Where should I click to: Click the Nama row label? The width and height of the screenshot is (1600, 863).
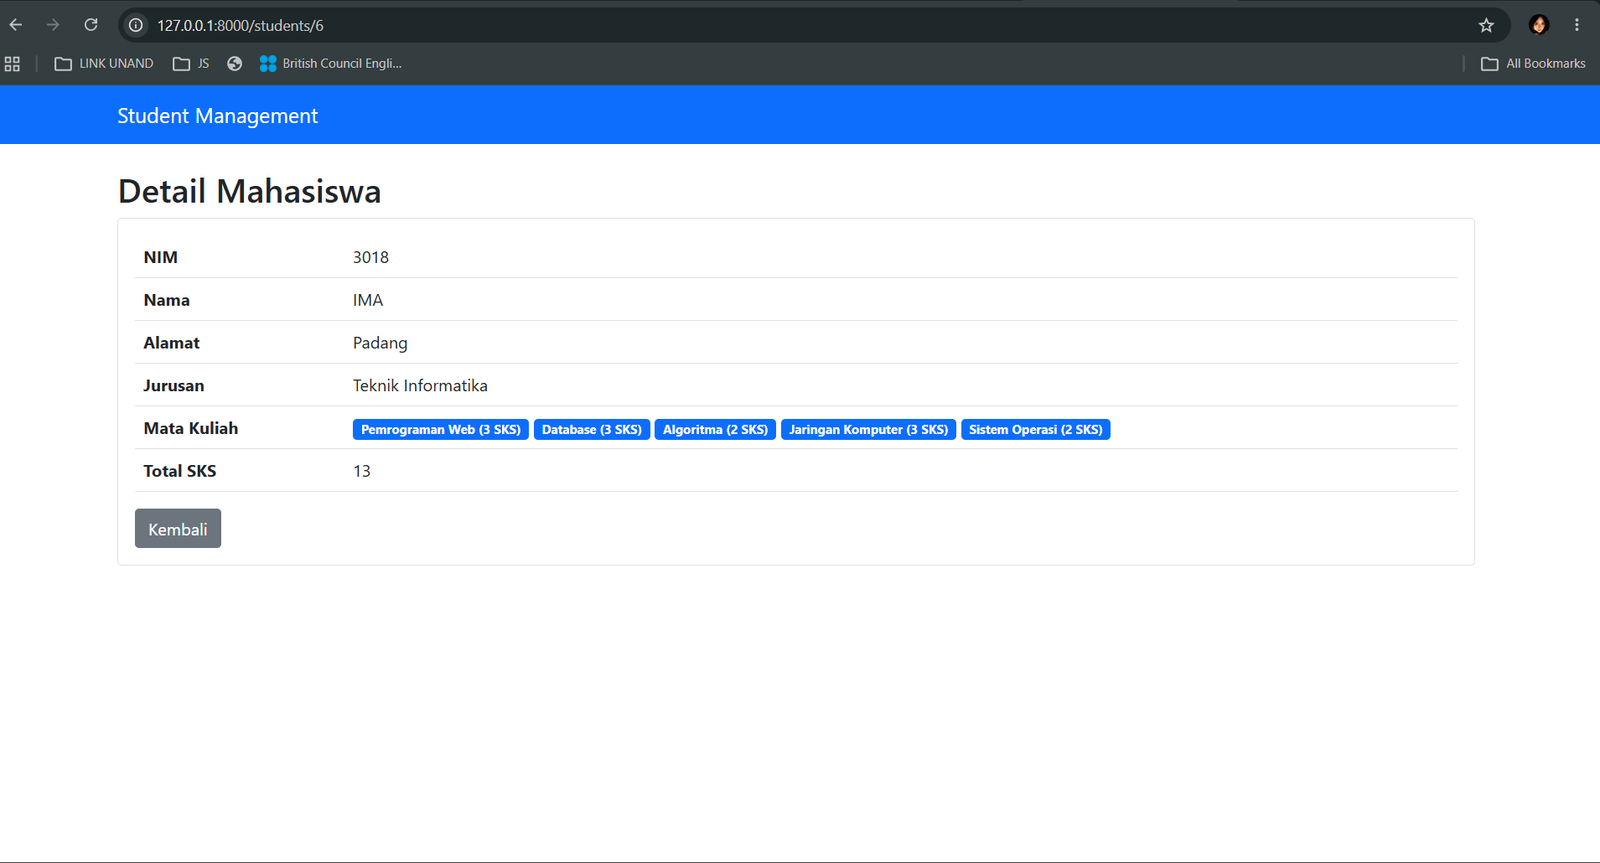(167, 300)
